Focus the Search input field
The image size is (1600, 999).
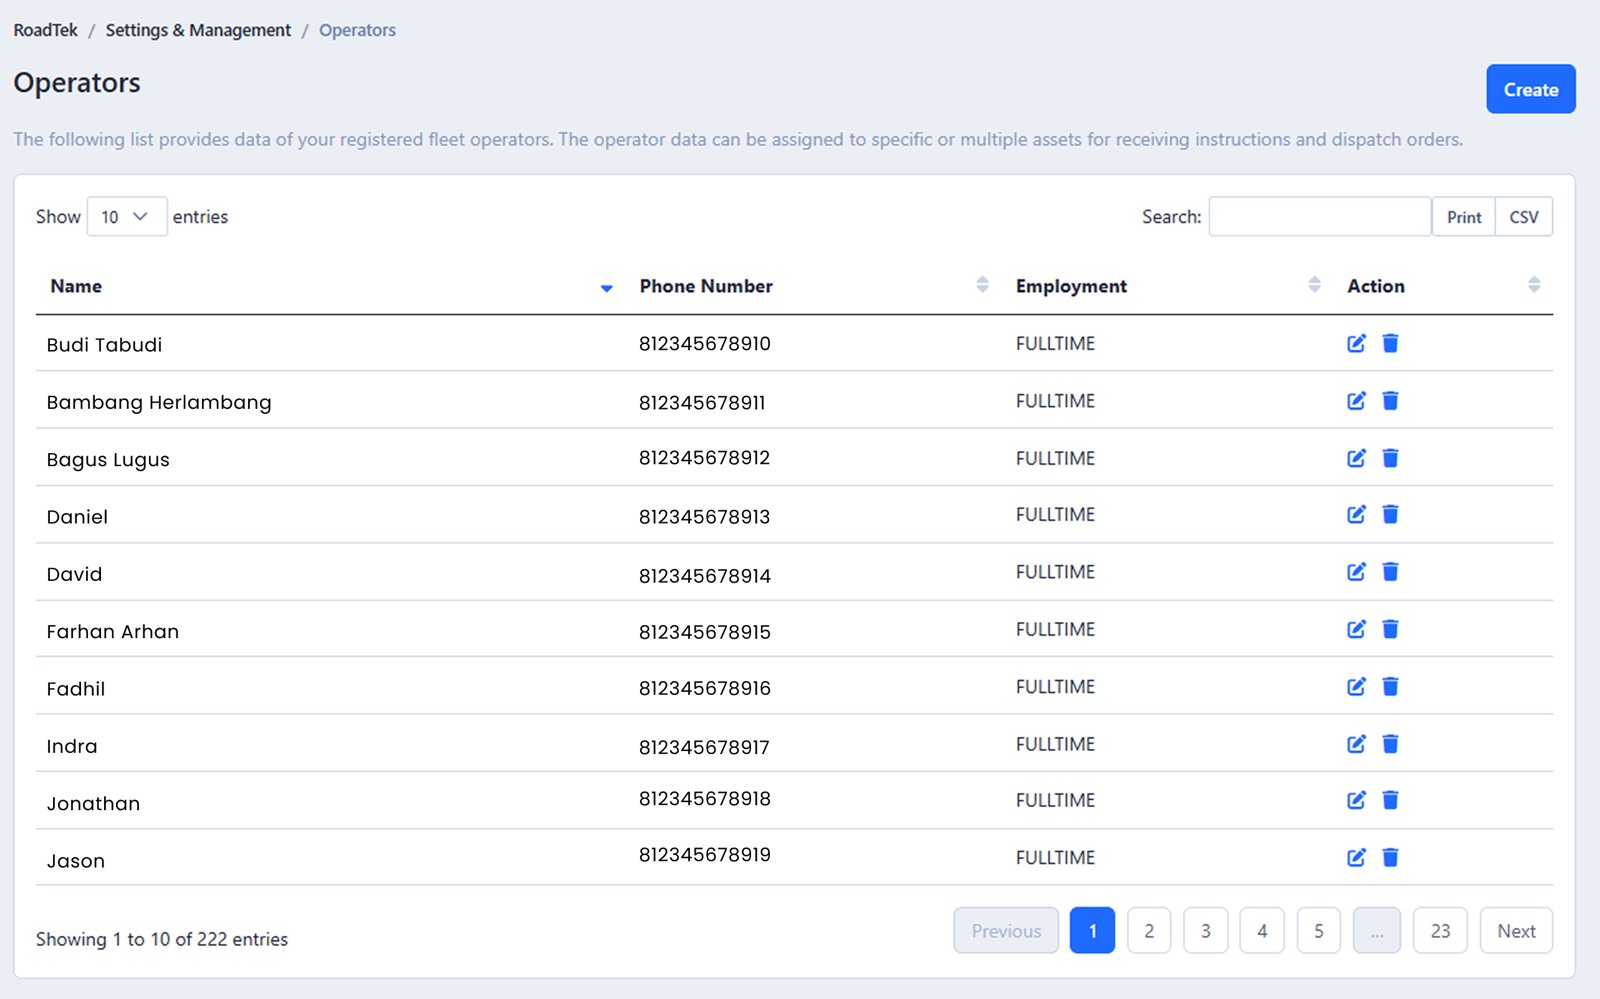click(x=1319, y=217)
